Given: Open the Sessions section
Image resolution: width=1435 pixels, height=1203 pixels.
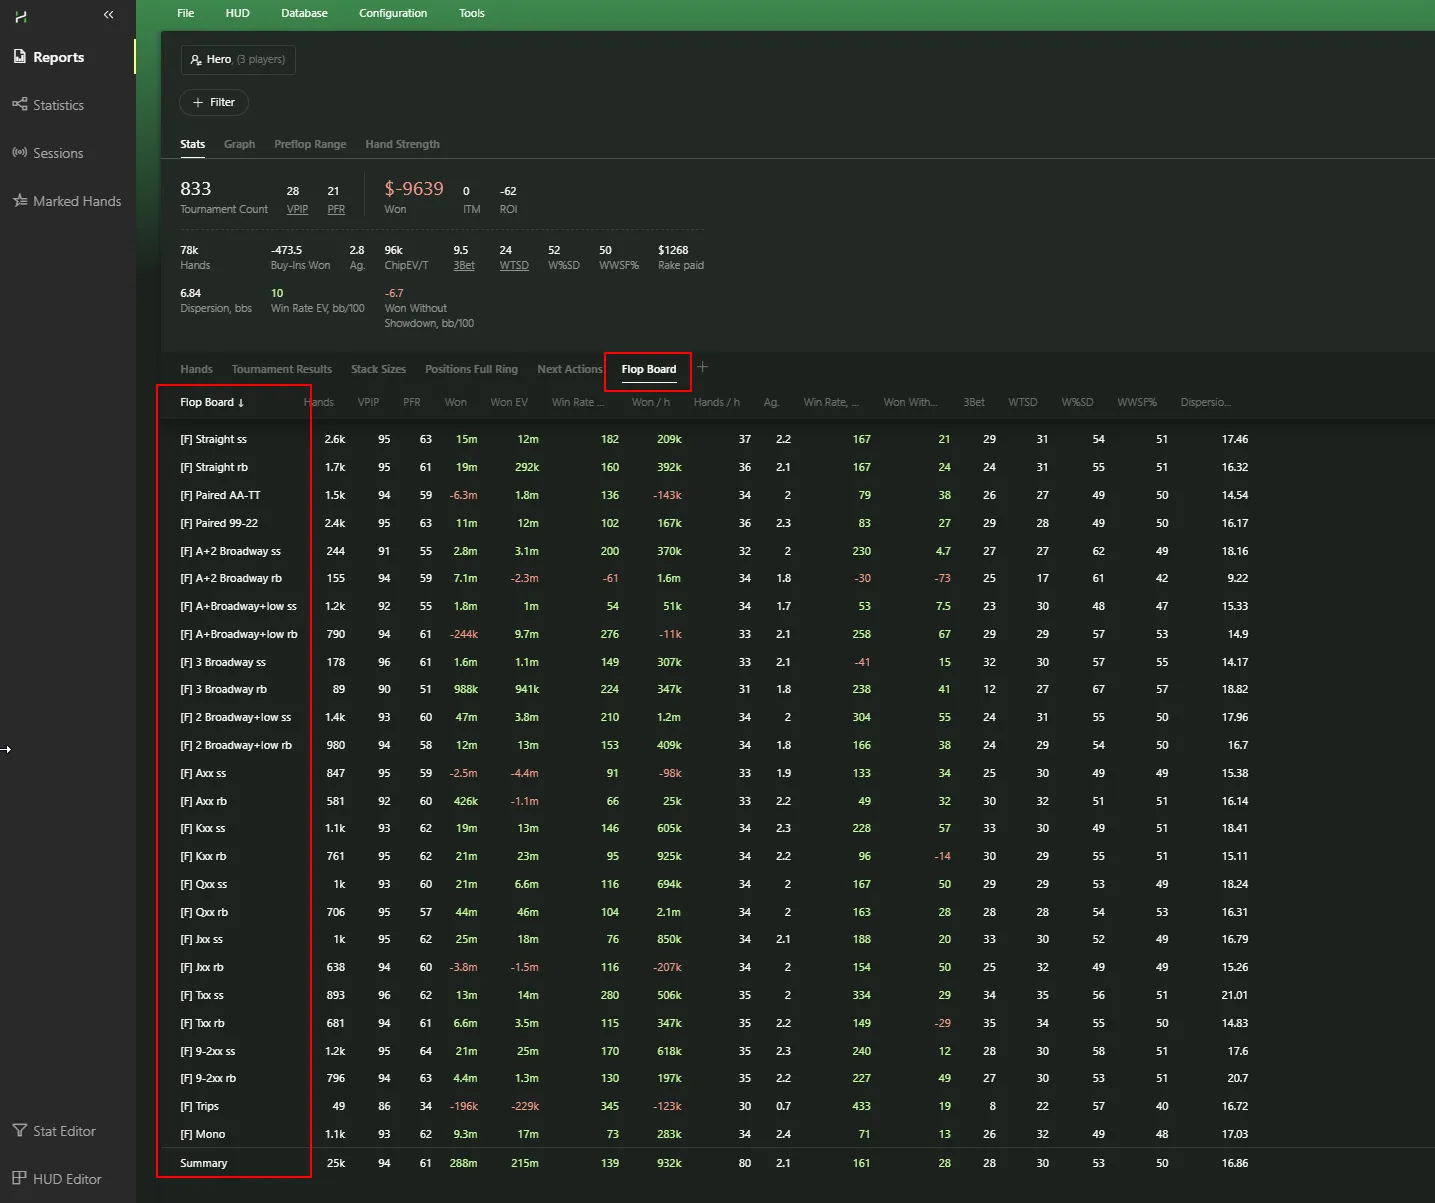Looking at the screenshot, I should coord(58,153).
